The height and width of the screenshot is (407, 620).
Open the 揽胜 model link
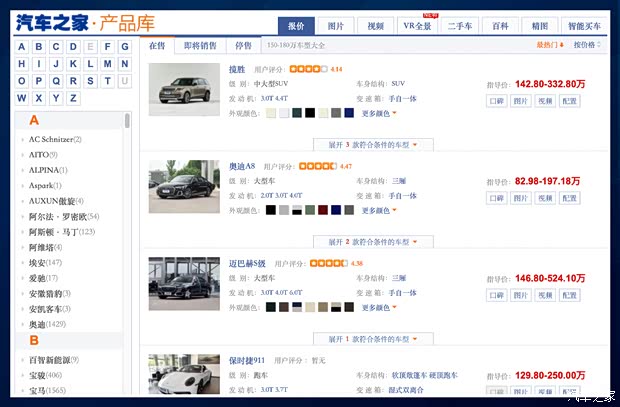click(x=237, y=69)
